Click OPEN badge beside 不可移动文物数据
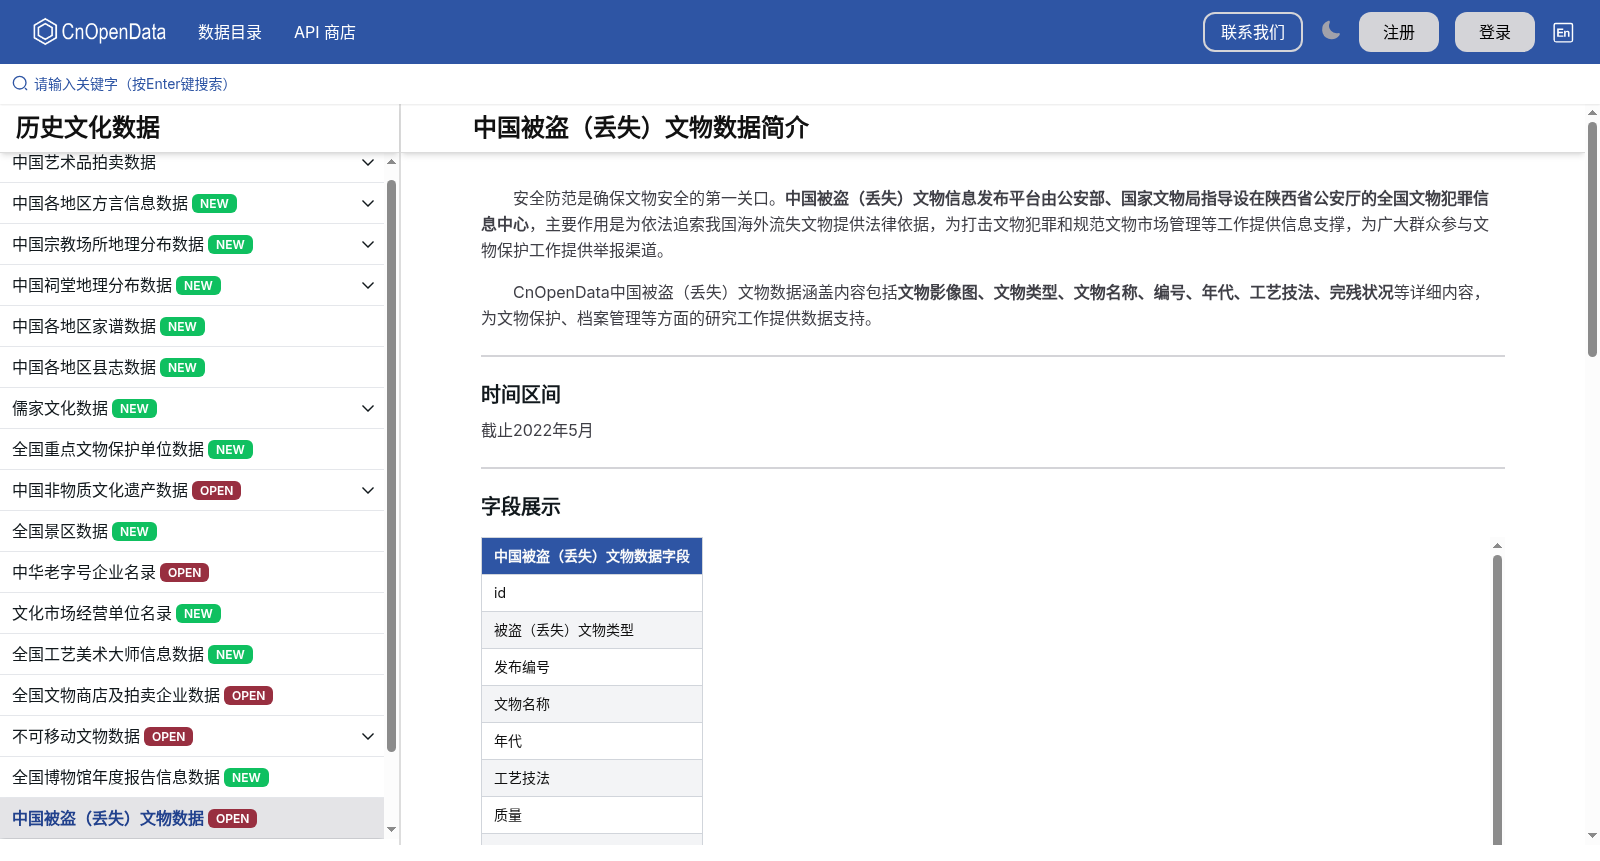 [168, 736]
